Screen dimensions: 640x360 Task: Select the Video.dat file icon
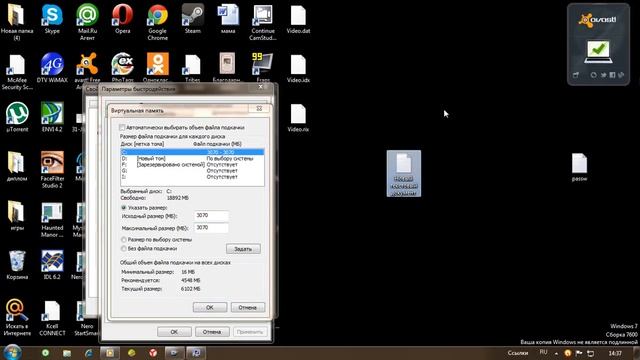tap(298, 18)
